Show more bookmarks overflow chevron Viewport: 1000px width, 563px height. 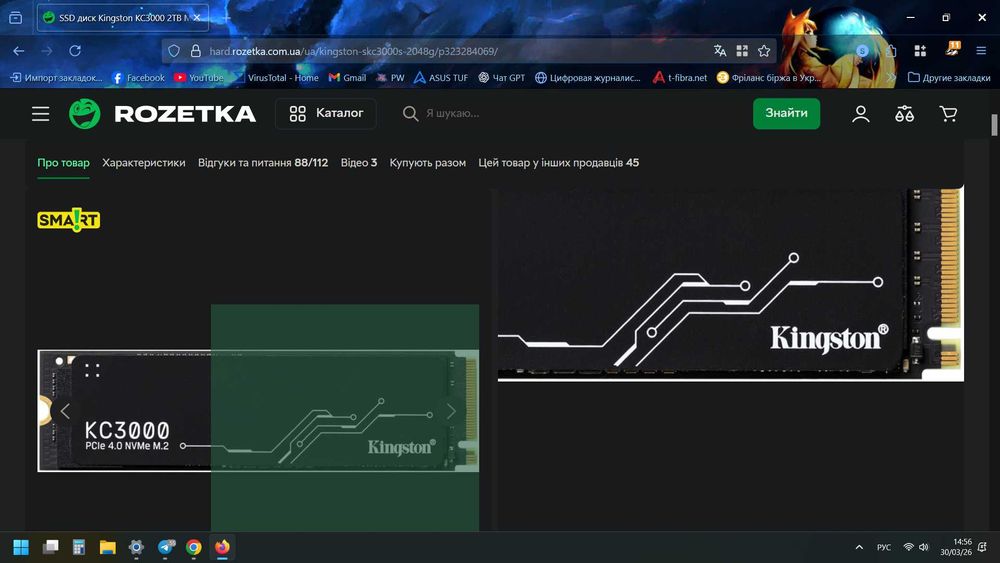(892, 78)
